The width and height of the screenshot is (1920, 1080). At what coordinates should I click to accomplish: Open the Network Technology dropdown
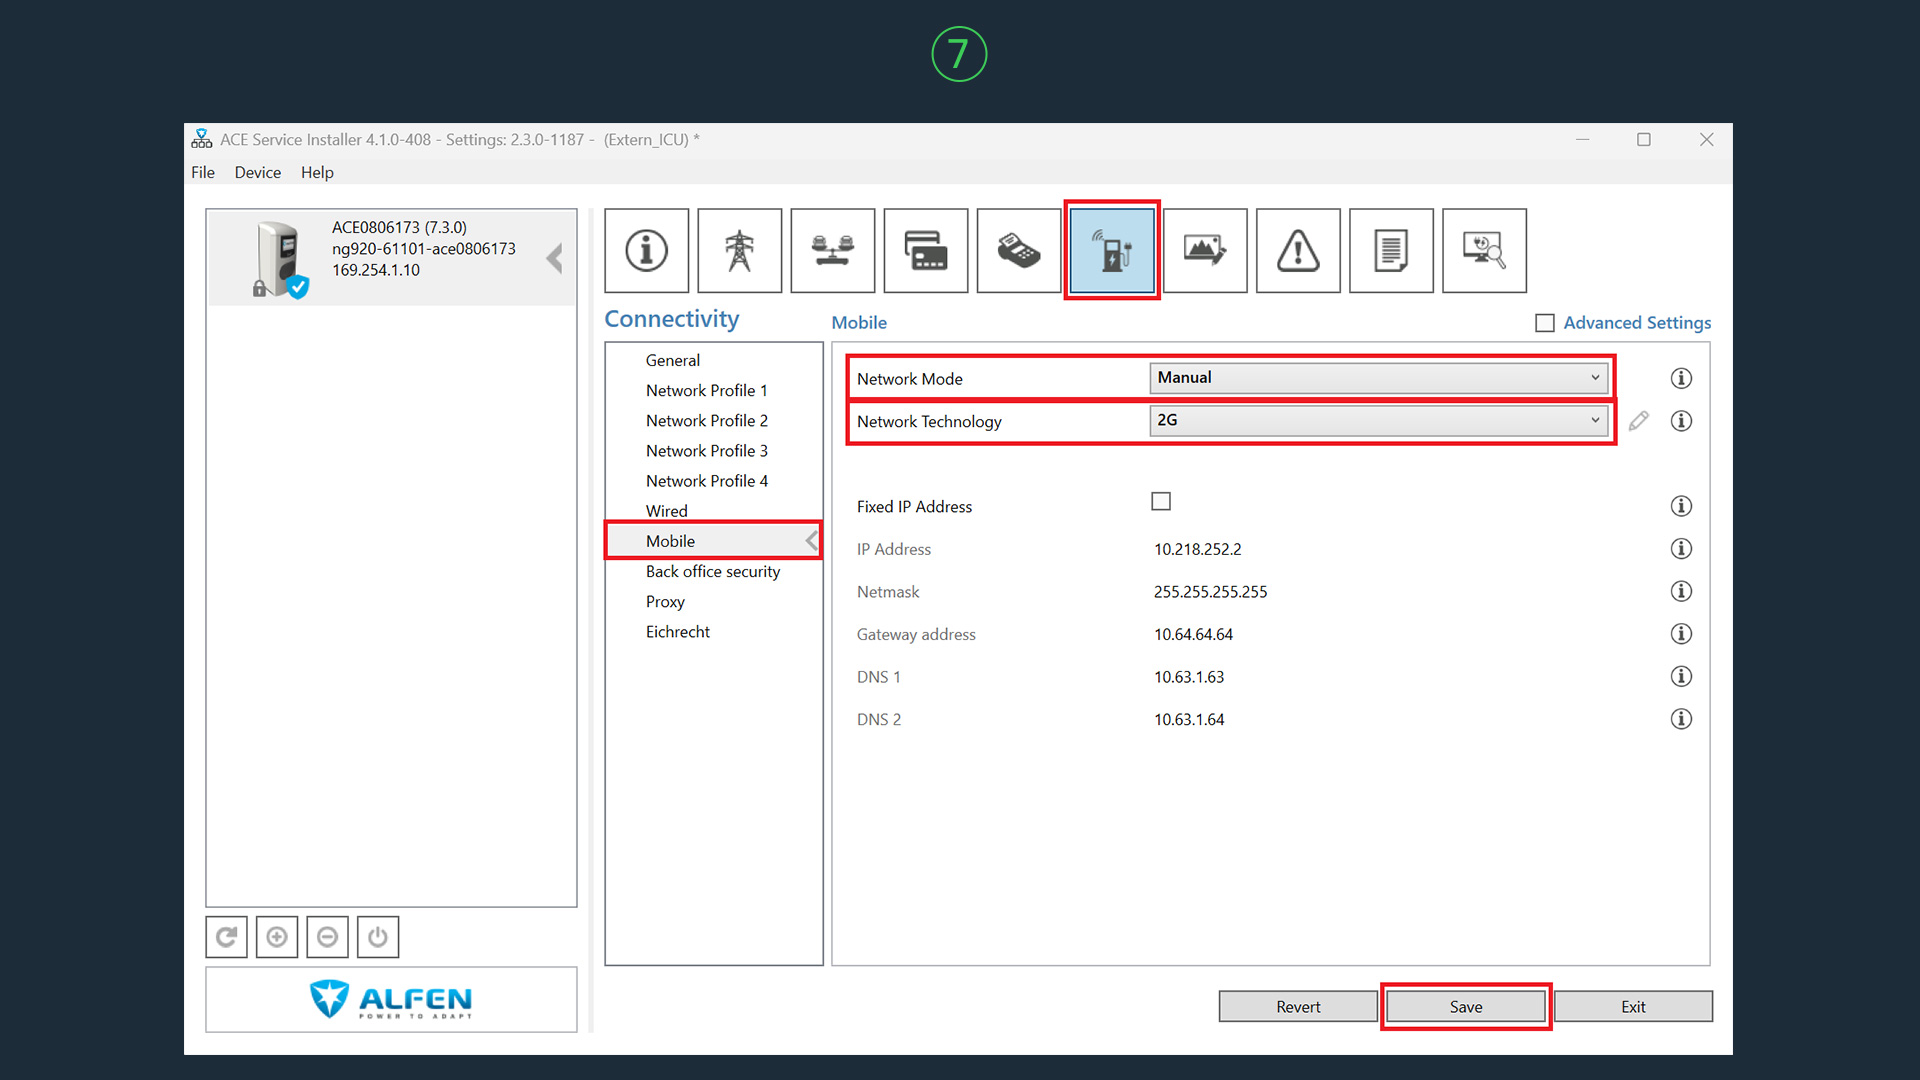coord(1379,421)
